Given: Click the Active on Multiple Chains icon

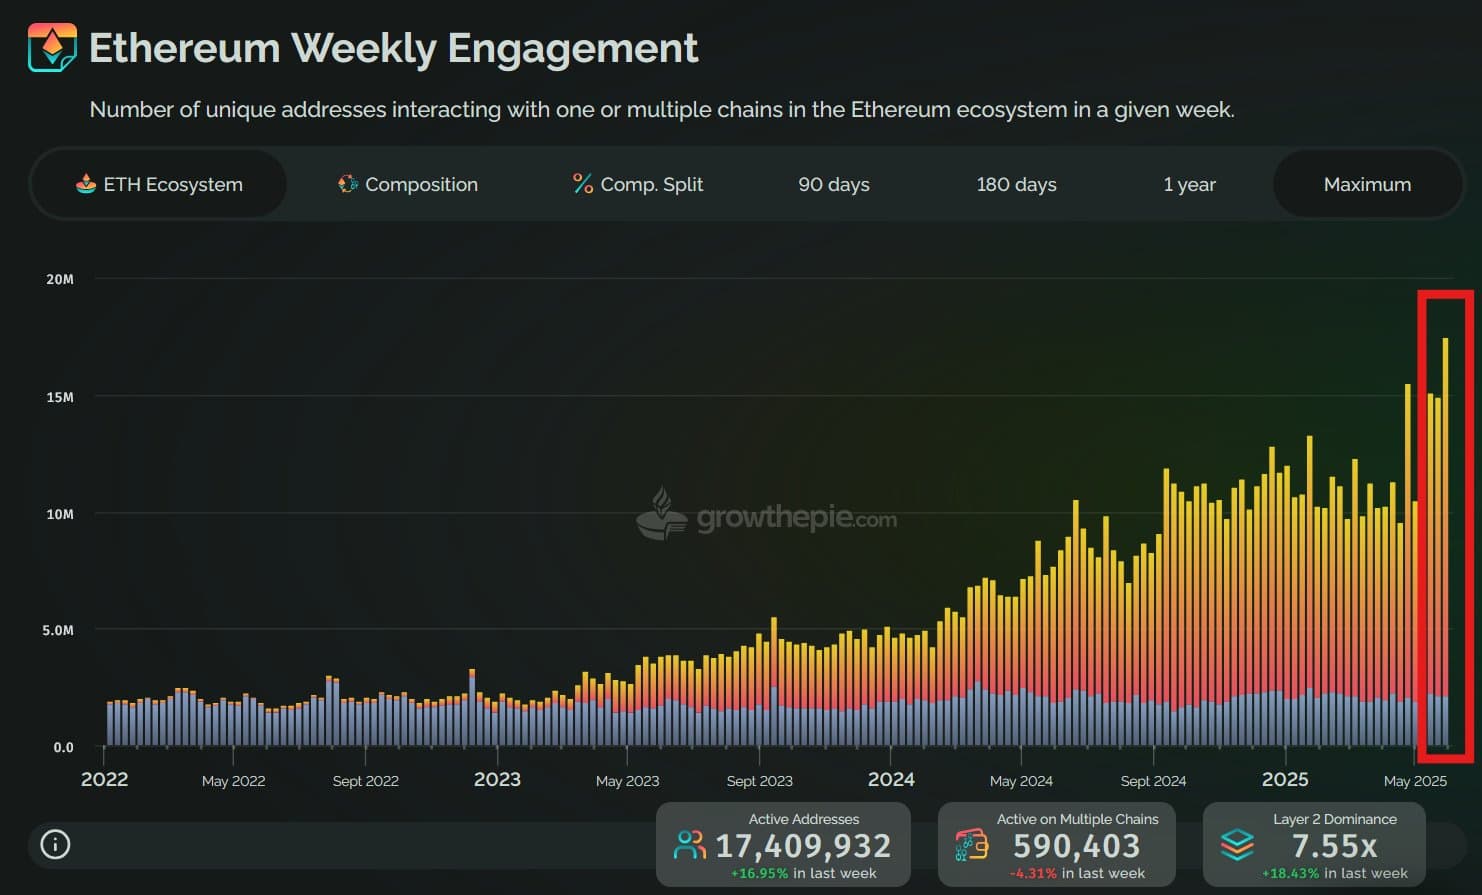Looking at the screenshot, I should coord(971,846).
